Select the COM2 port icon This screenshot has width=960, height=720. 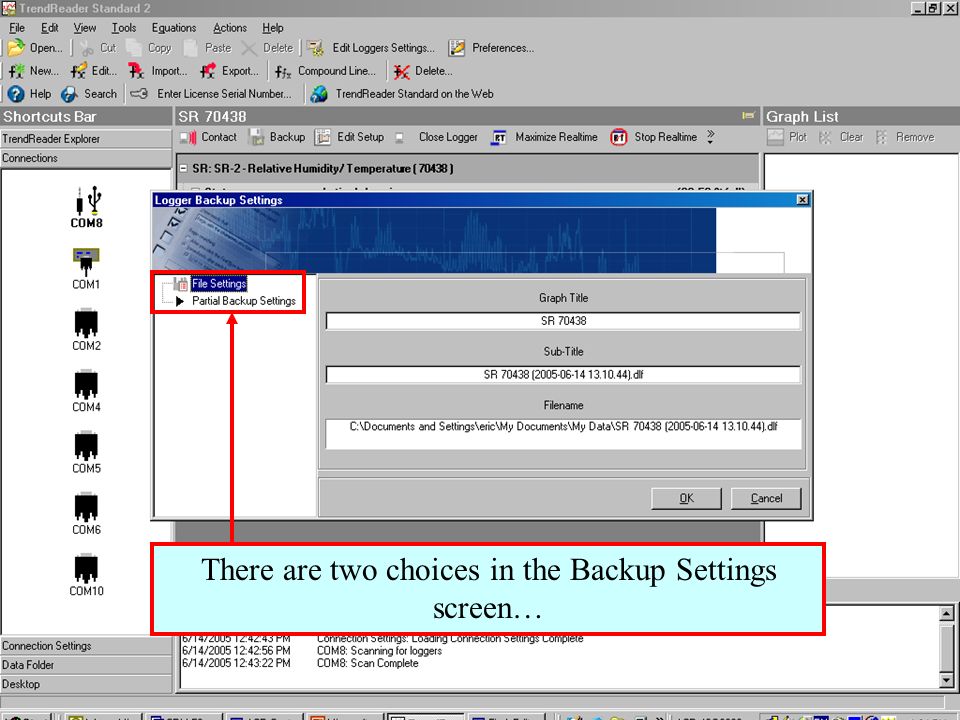coord(86,330)
